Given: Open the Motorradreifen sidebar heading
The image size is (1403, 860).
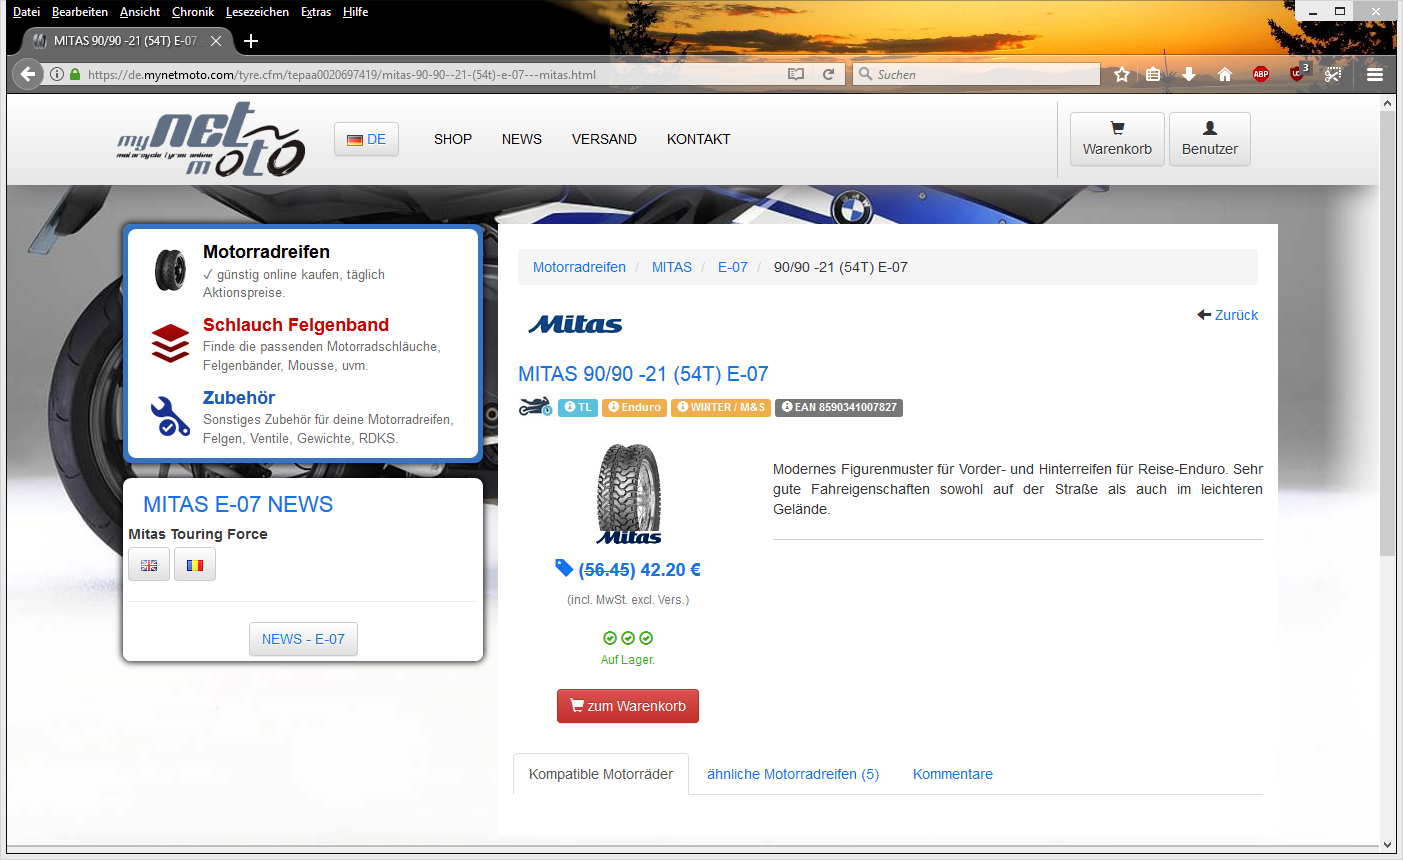Looking at the screenshot, I should point(266,252).
